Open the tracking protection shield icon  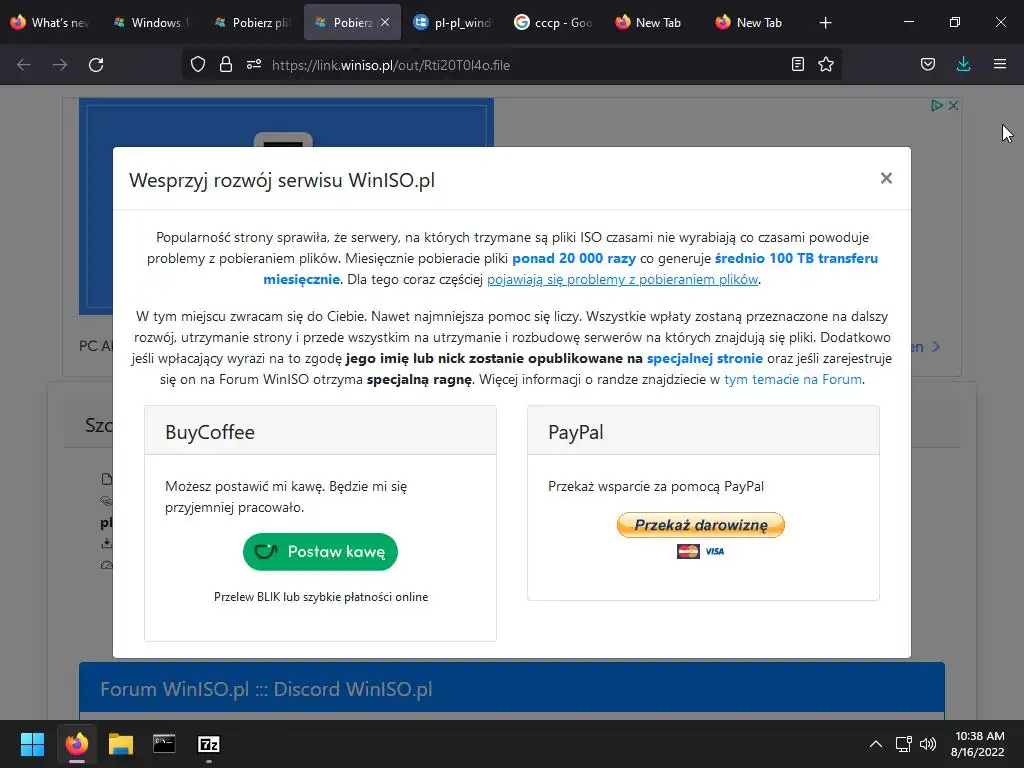(198, 65)
